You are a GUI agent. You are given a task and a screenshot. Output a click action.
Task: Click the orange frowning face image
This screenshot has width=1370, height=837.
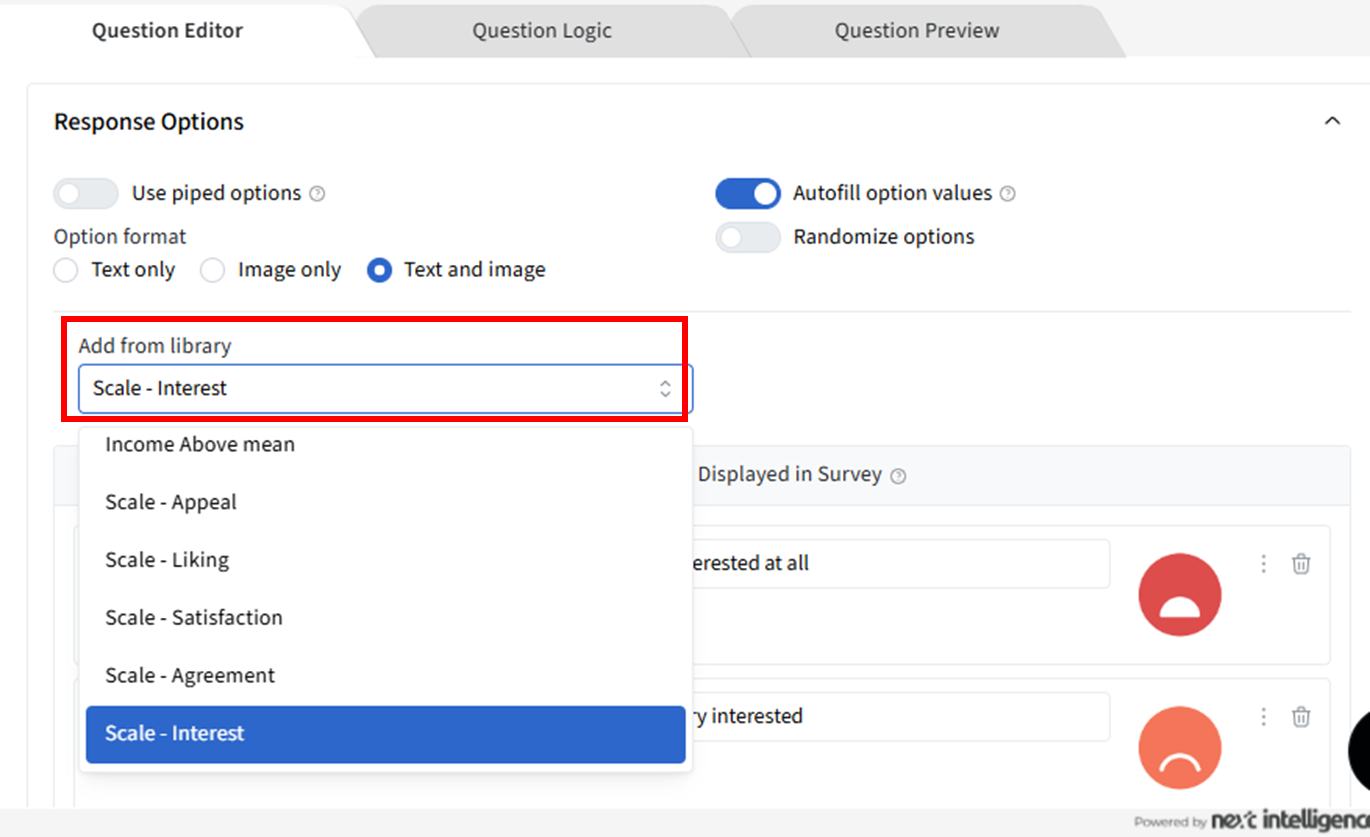tap(1179, 748)
